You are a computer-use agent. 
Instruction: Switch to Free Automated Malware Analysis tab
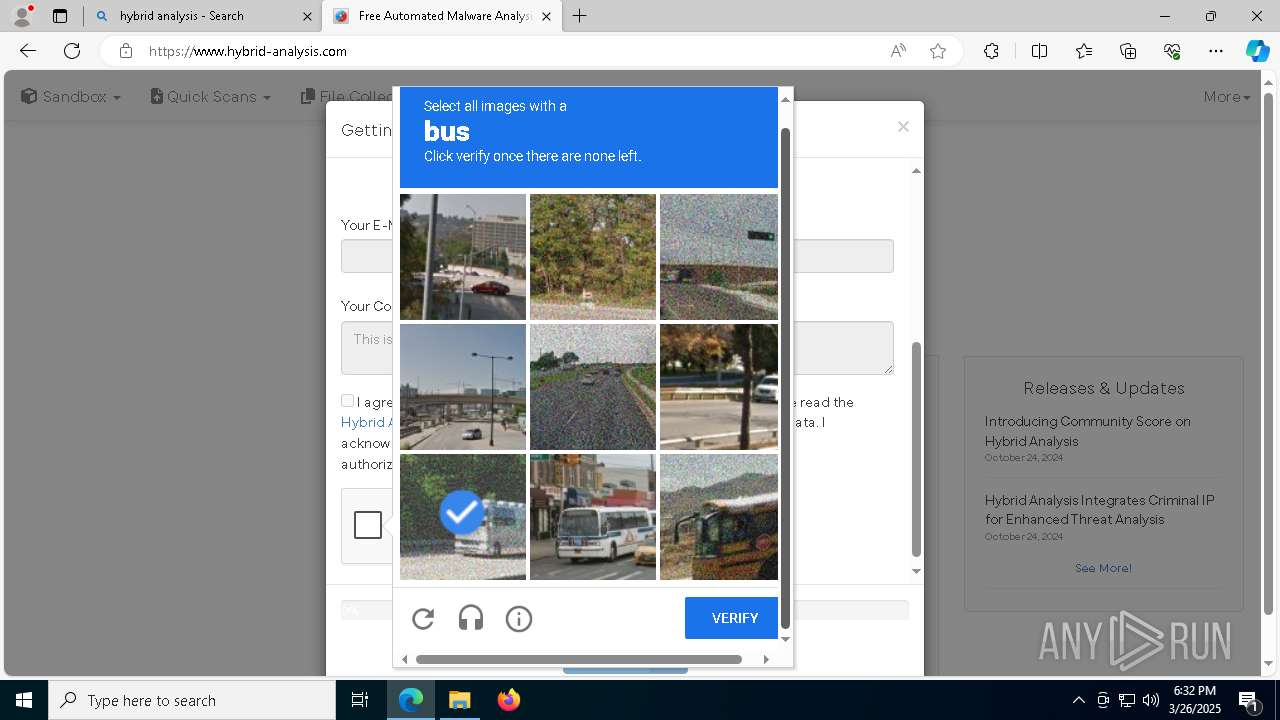(442, 16)
